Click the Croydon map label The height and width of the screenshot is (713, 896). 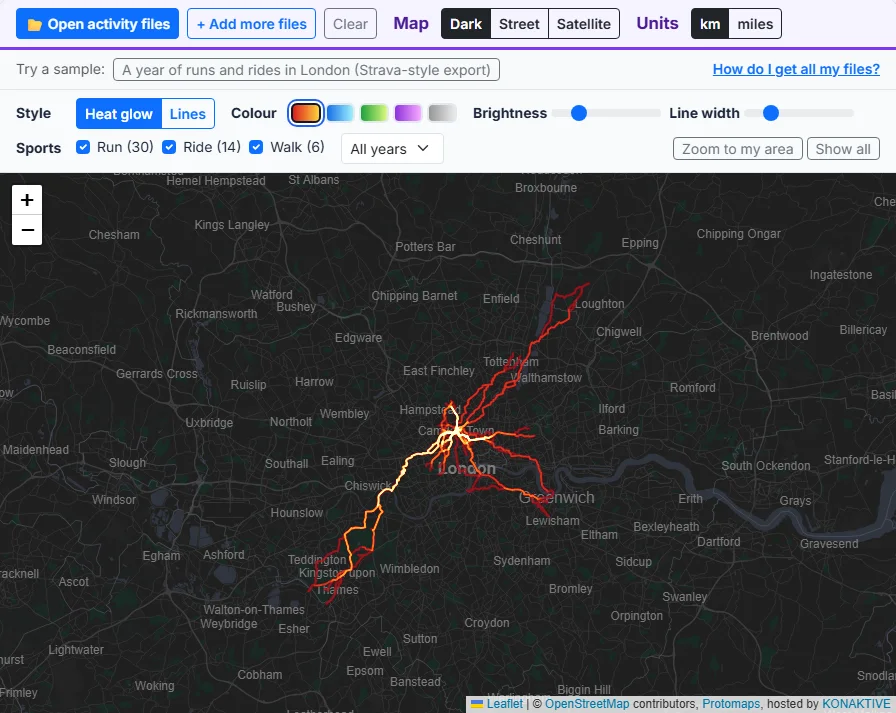click(487, 623)
